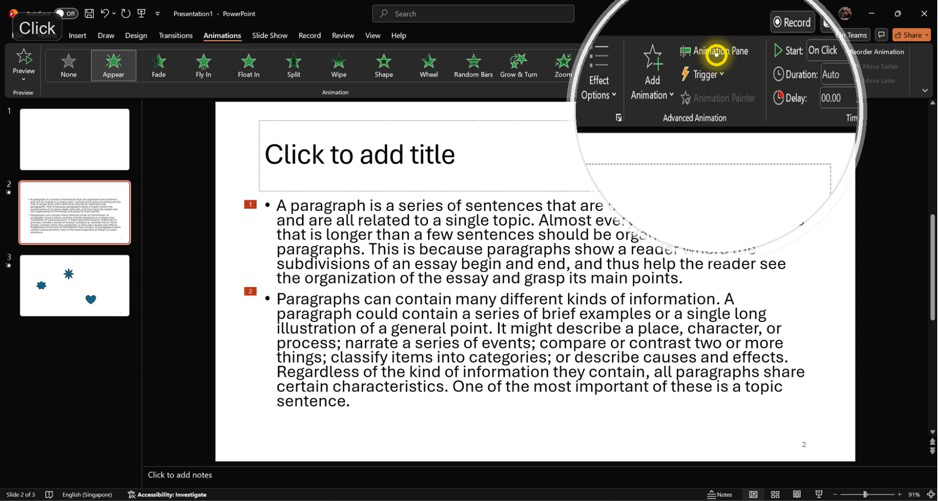Click English (Singapore) language indicator
Viewport: 939px width, 501px height.
(88, 494)
